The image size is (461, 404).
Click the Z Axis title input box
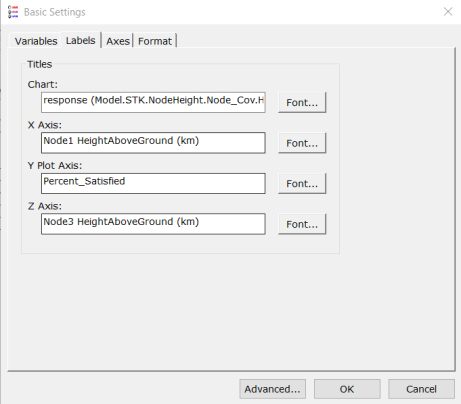tap(153, 224)
